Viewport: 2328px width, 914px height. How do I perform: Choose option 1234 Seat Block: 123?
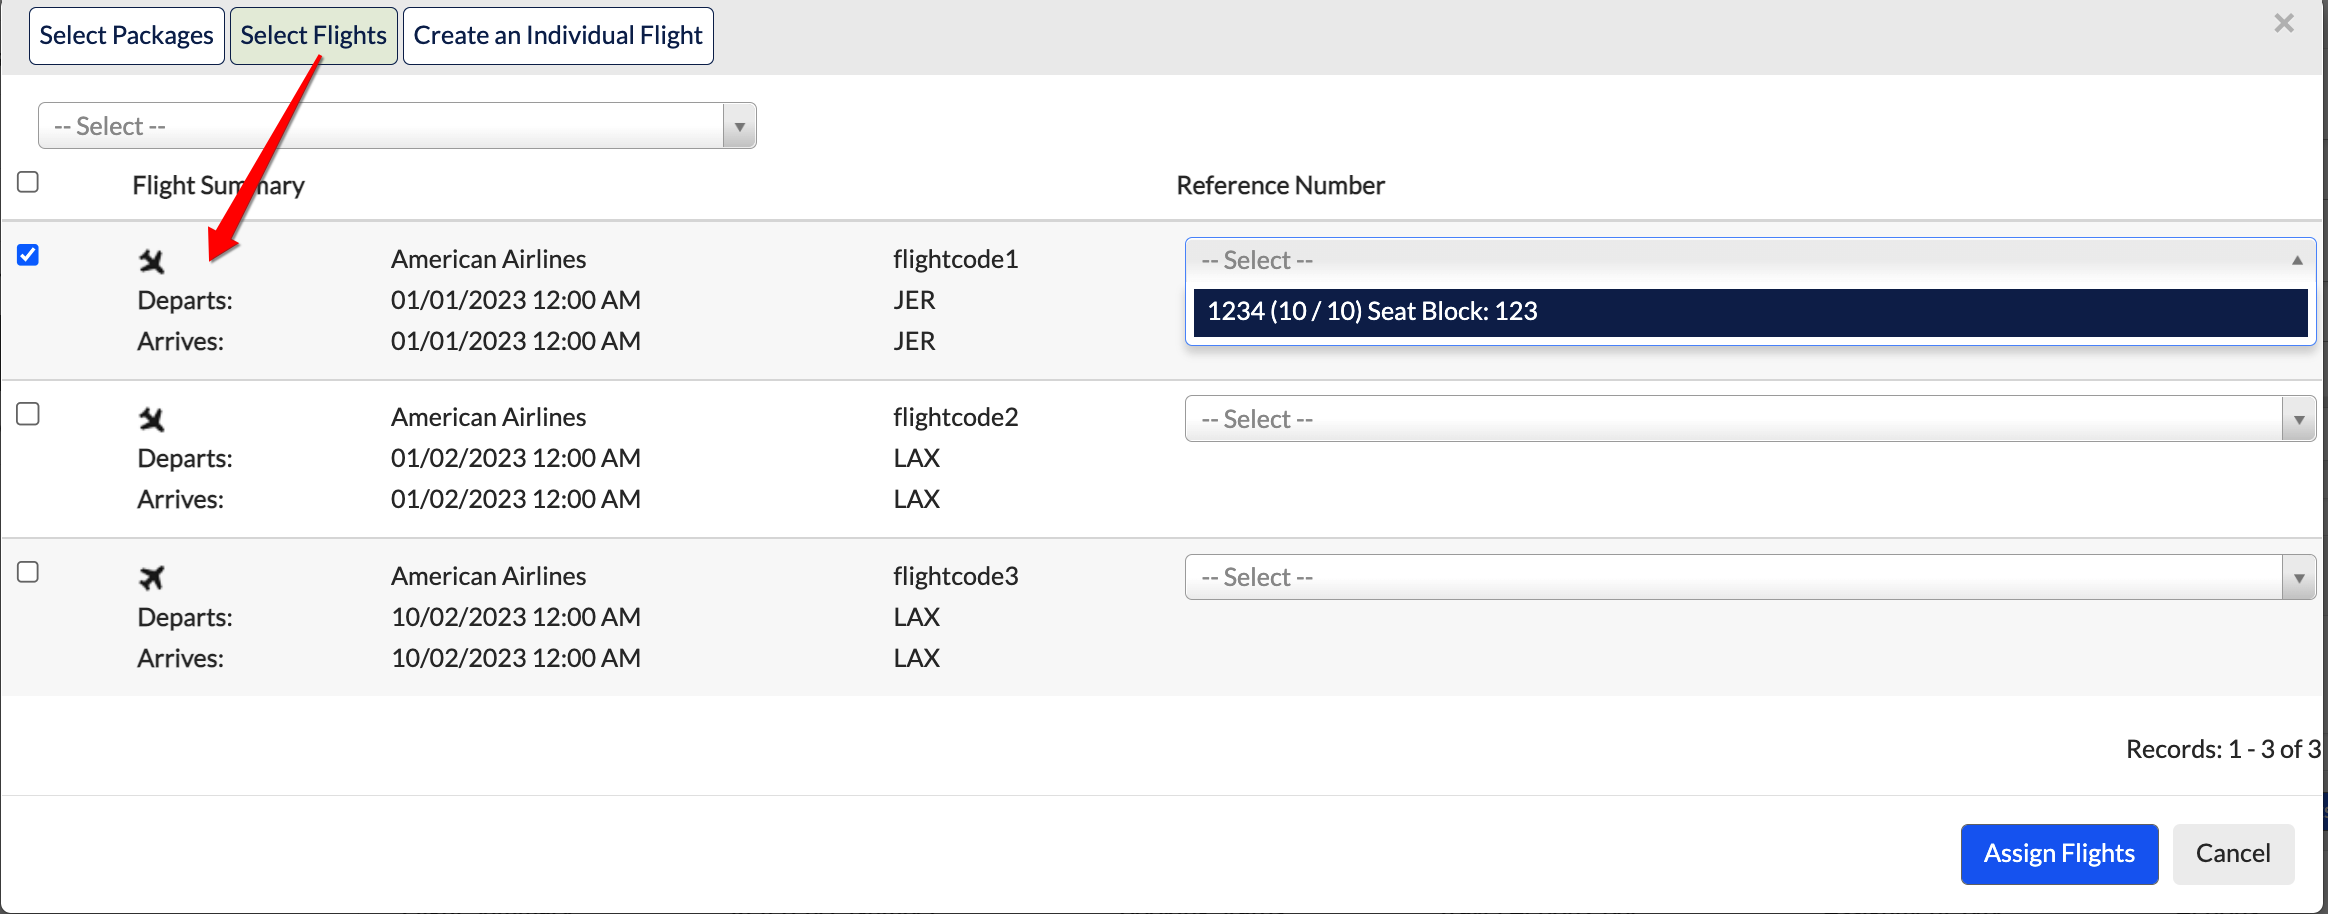point(1750,312)
